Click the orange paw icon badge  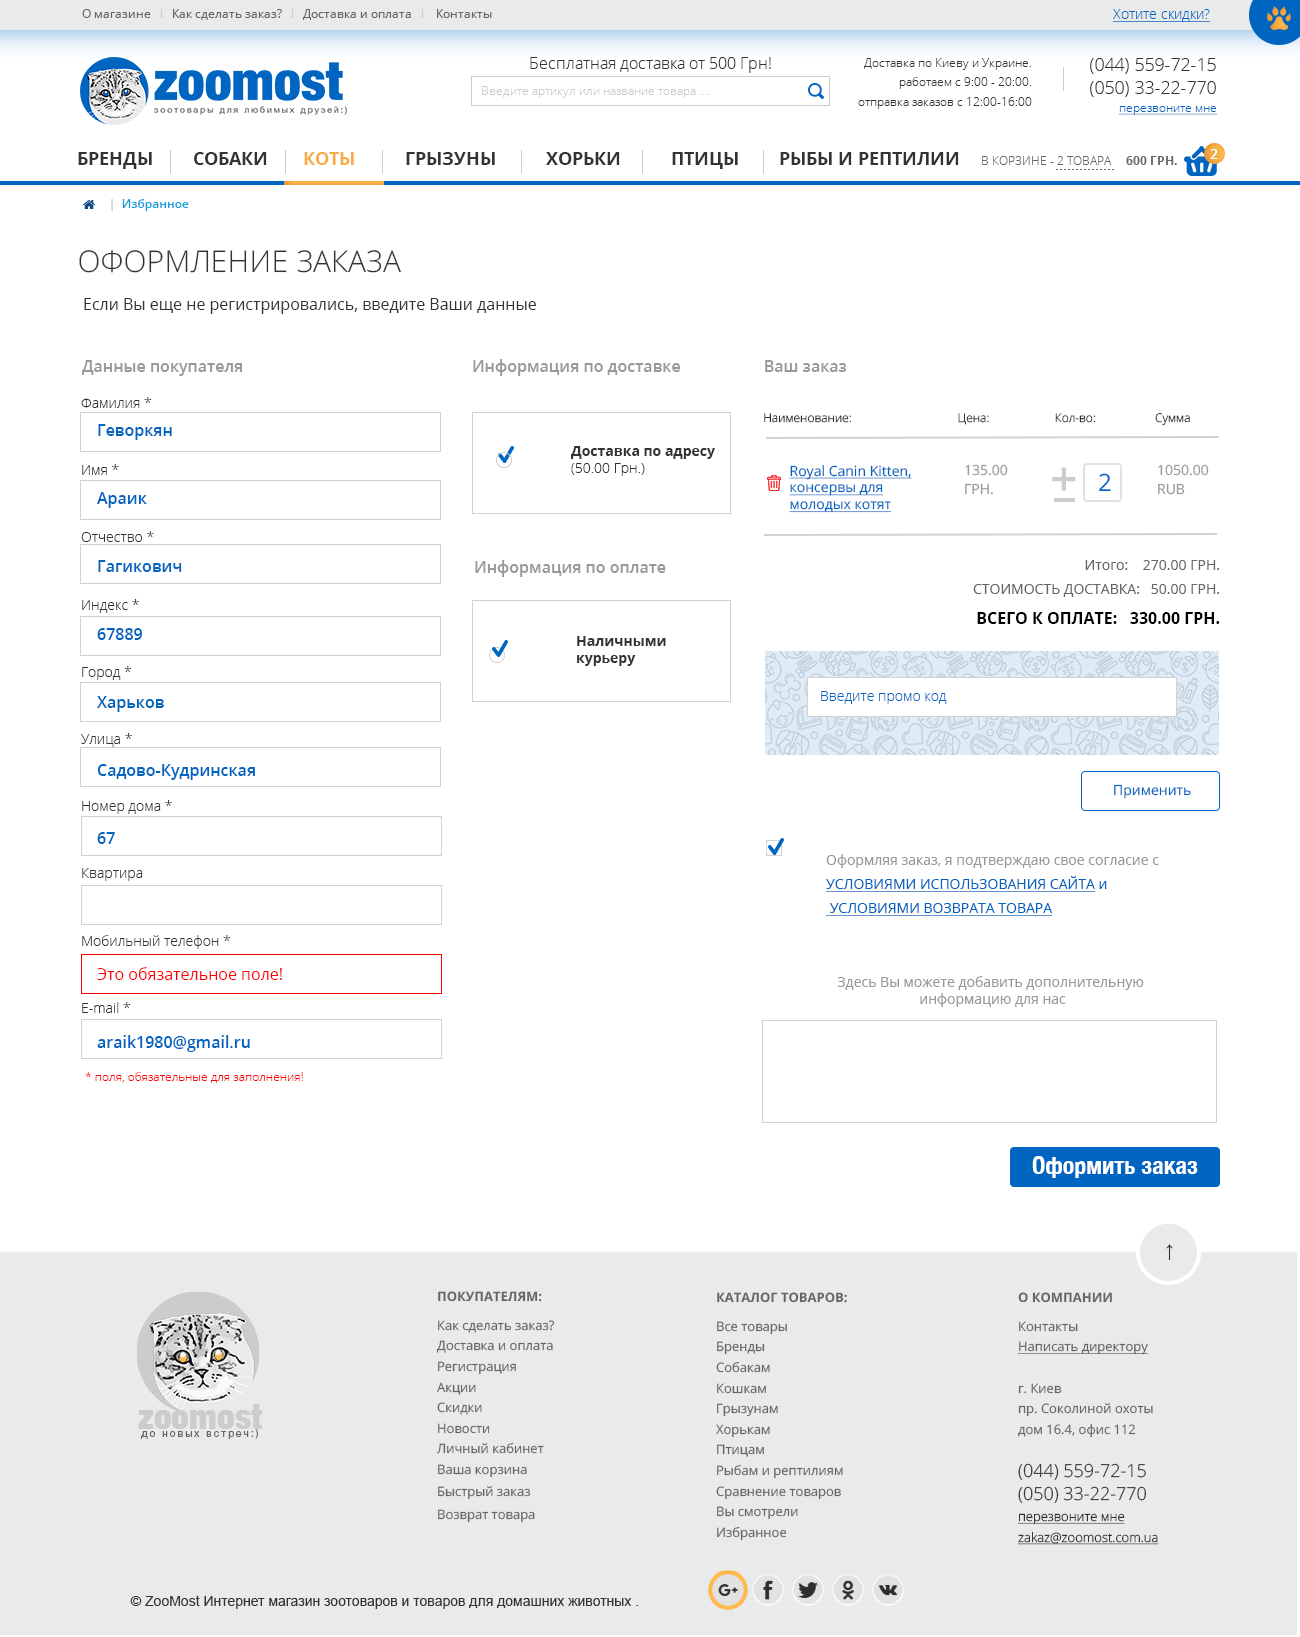coord(1277,18)
